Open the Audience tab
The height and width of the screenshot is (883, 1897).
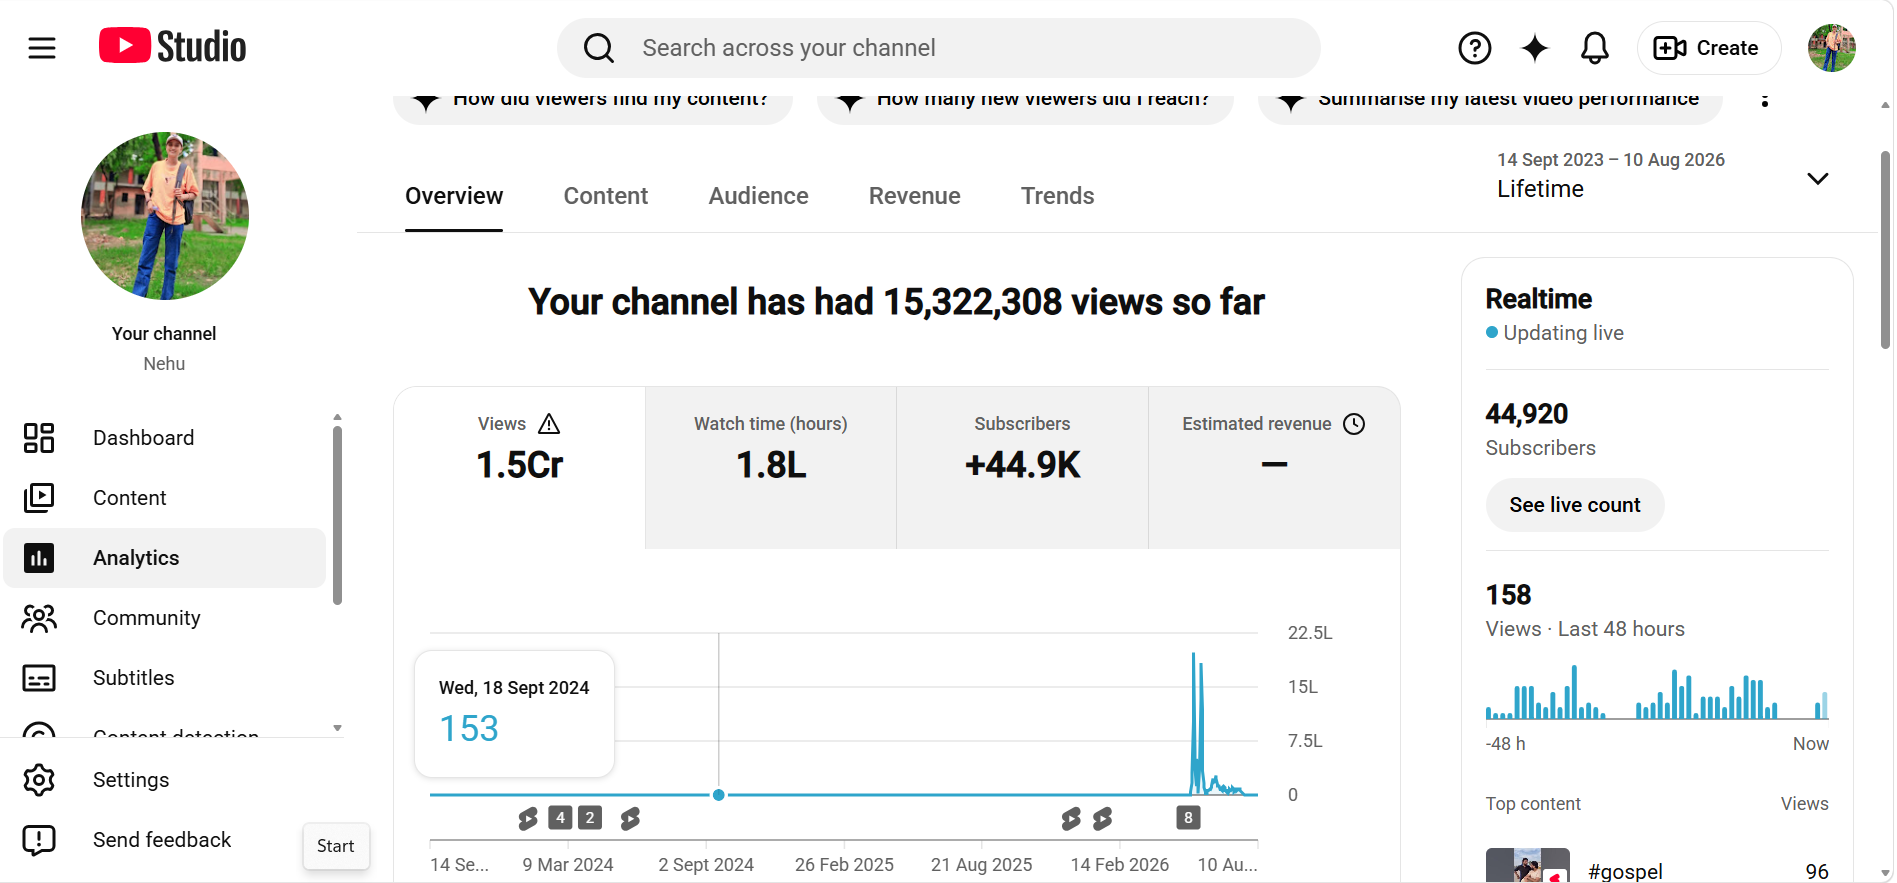(759, 196)
